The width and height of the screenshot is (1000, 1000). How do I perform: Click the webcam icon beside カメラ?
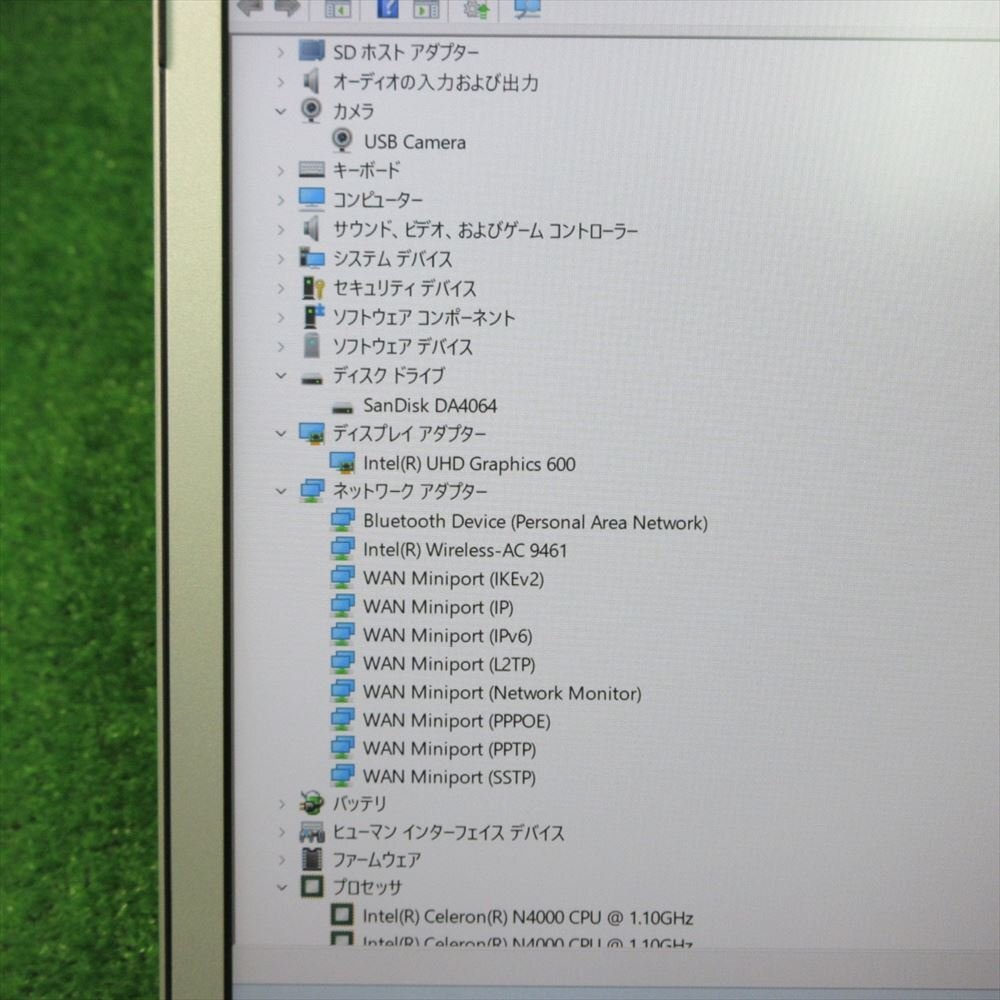[311, 110]
